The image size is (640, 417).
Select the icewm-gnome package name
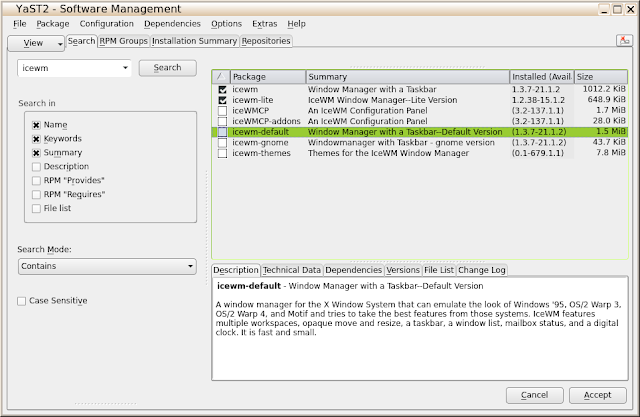(x=260, y=142)
